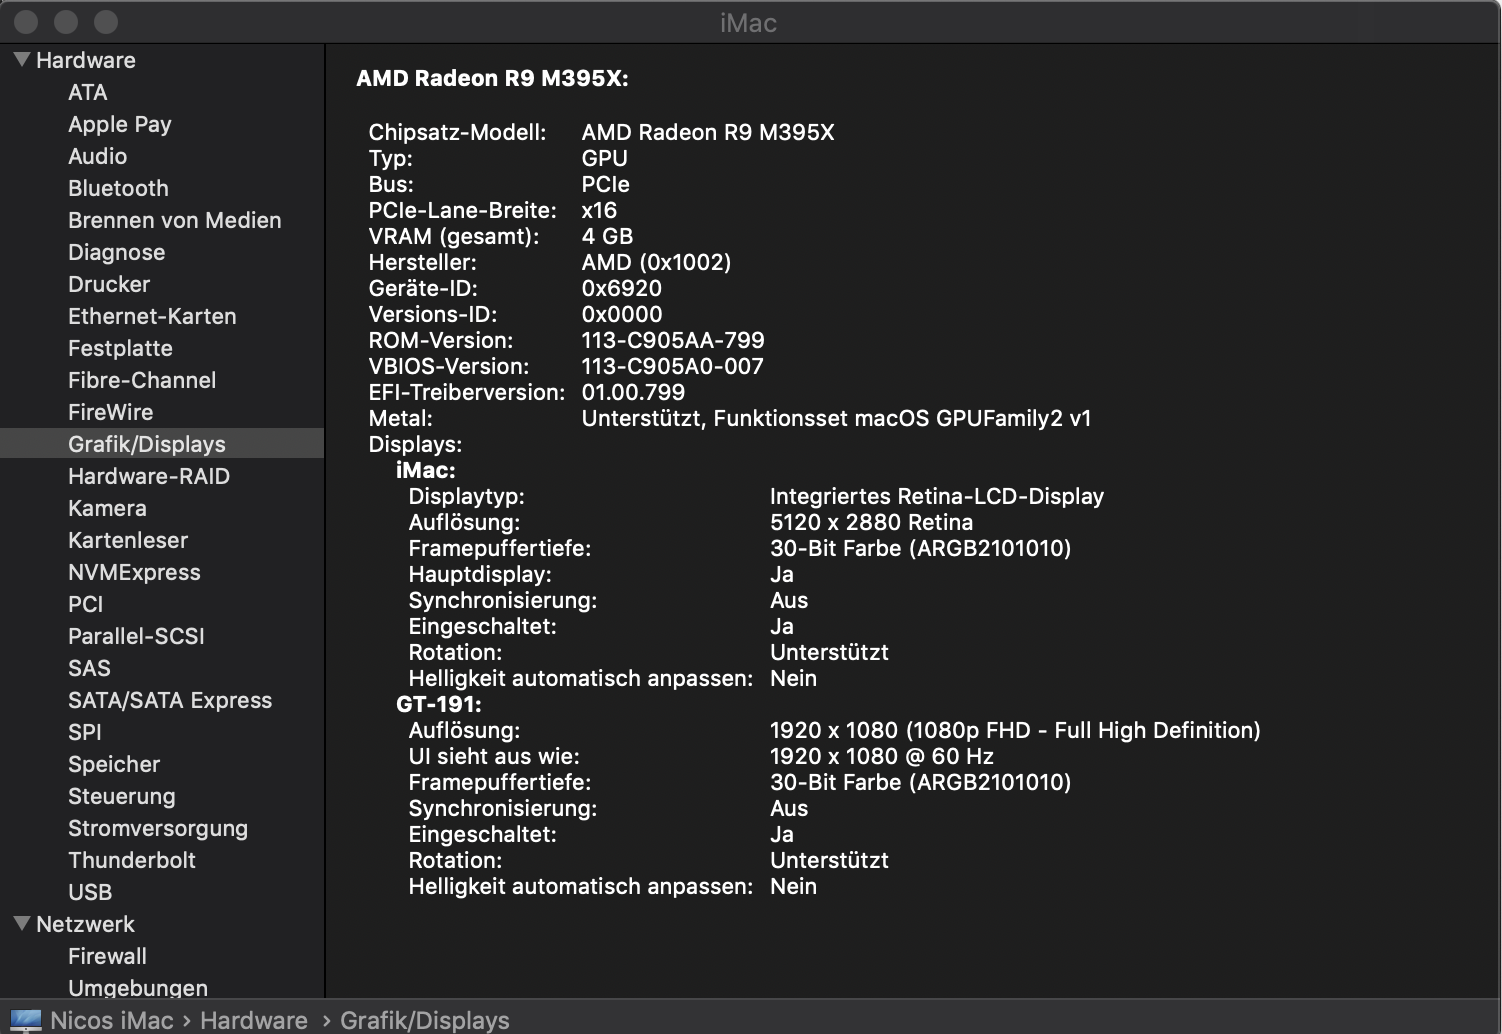Image resolution: width=1502 pixels, height=1034 pixels.
Task: Click the Metal support value text
Action: point(837,418)
